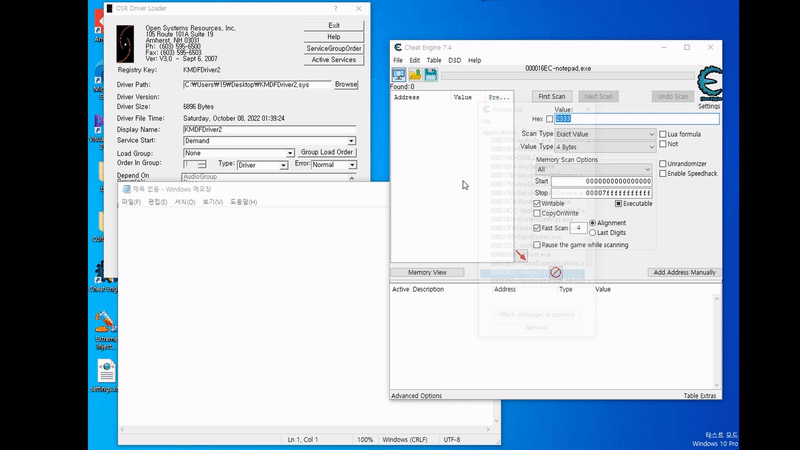Check the Not option
Image resolution: width=800 pixels, height=450 pixels.
[662, 144]
